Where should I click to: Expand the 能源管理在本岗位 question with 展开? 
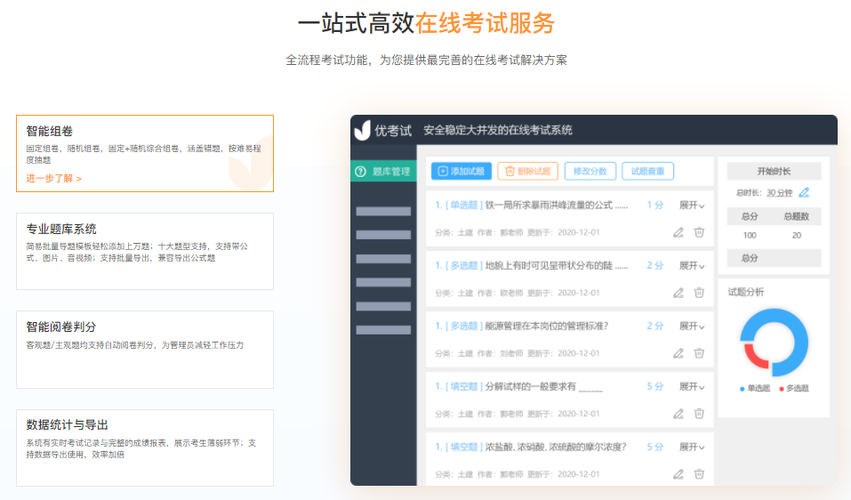[692, 326]
